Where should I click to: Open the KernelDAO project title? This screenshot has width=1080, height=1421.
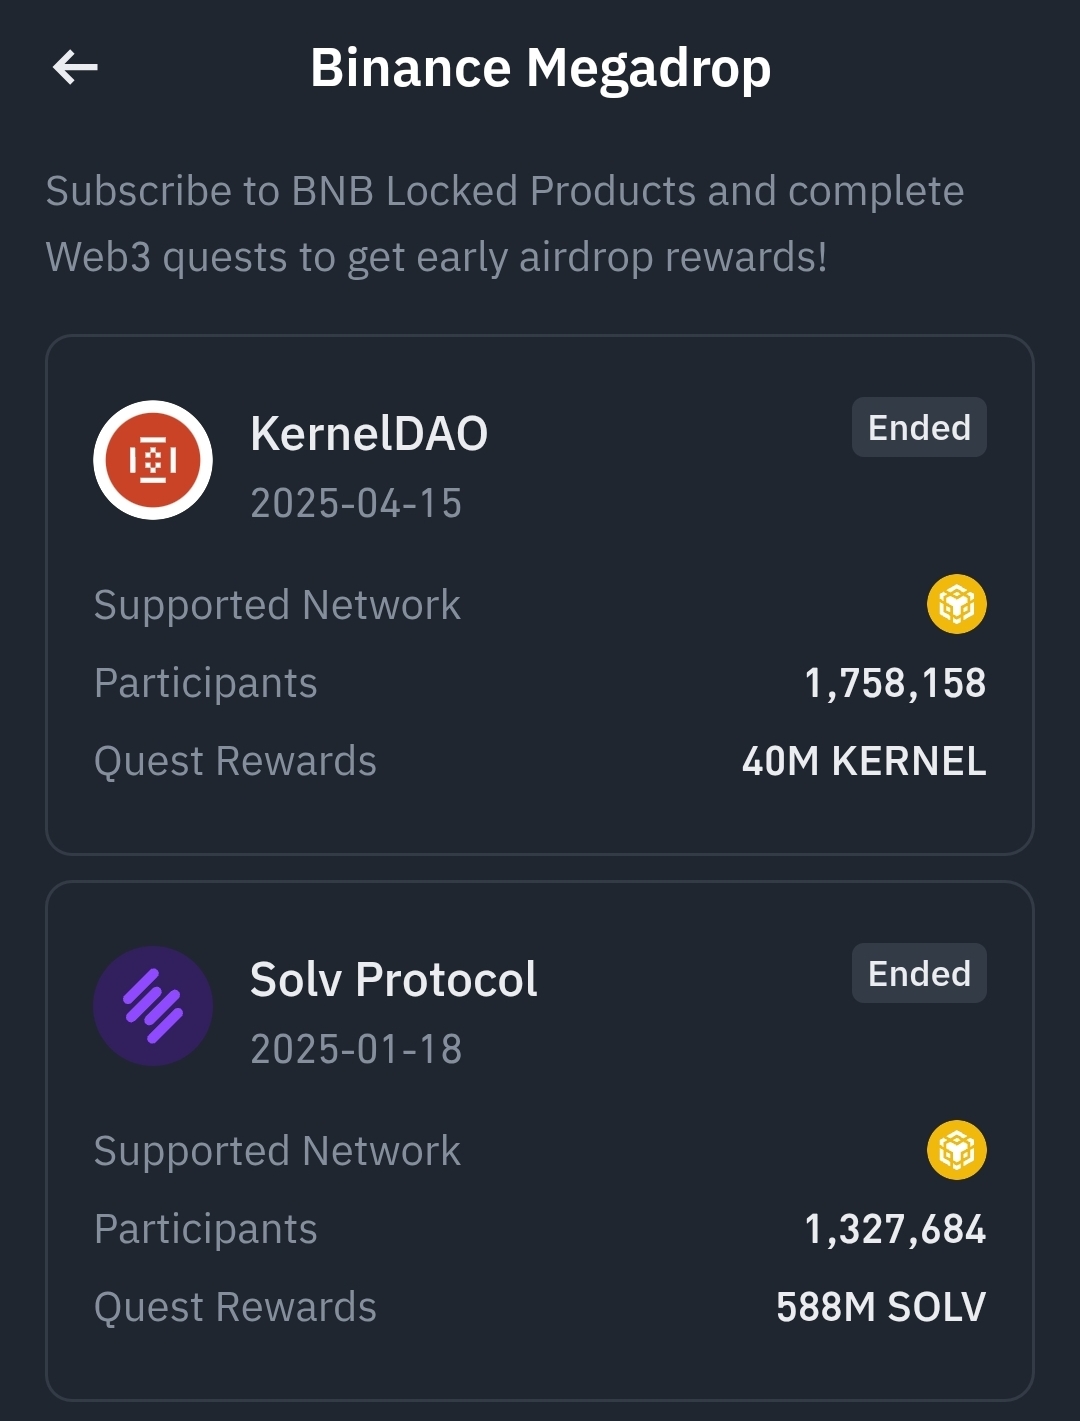tap(369, 434)
